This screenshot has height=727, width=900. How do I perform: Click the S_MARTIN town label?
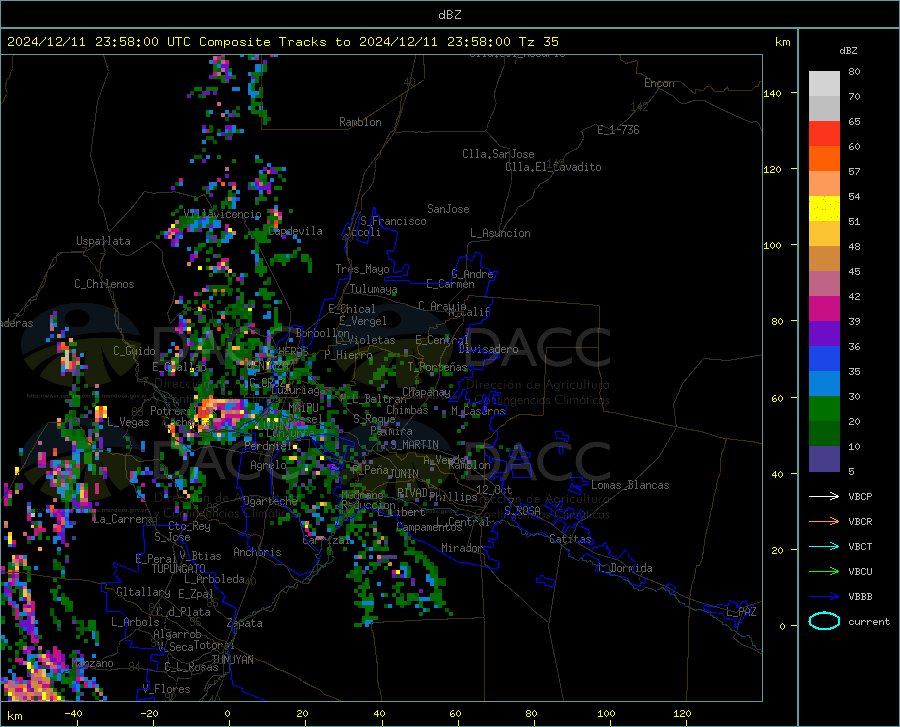pos(414,445)
